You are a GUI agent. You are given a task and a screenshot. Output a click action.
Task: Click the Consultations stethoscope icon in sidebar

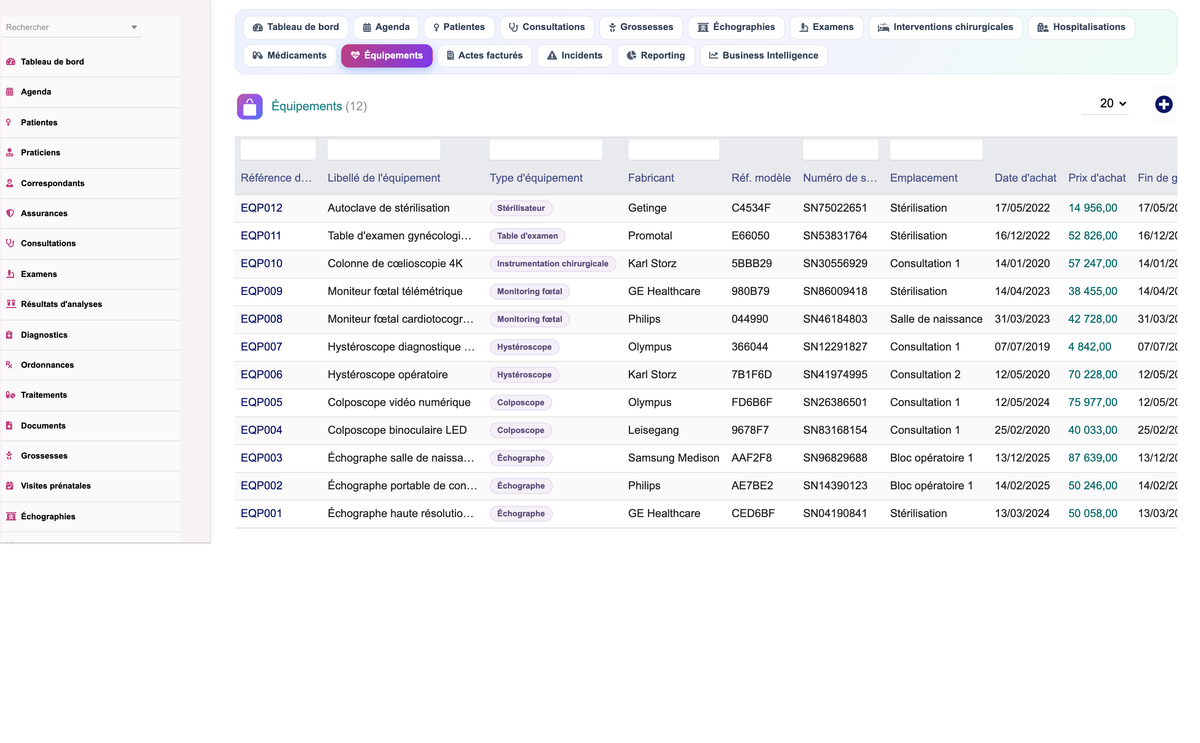[10, 244]
